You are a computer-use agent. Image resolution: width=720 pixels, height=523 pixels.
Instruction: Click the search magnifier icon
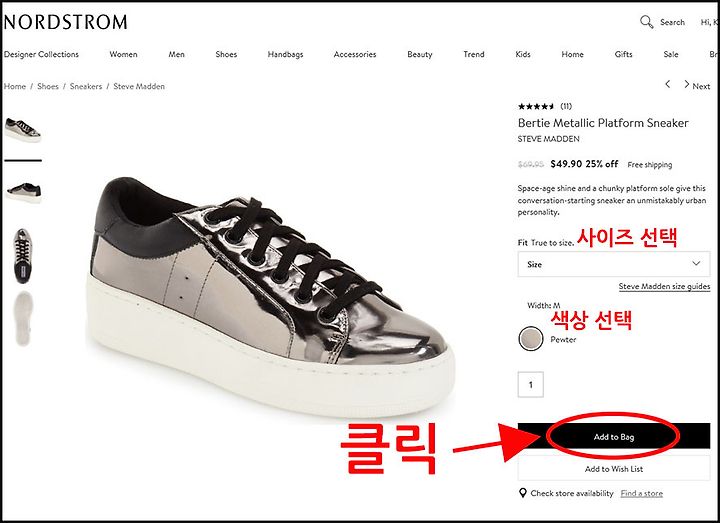coord(647,22)
